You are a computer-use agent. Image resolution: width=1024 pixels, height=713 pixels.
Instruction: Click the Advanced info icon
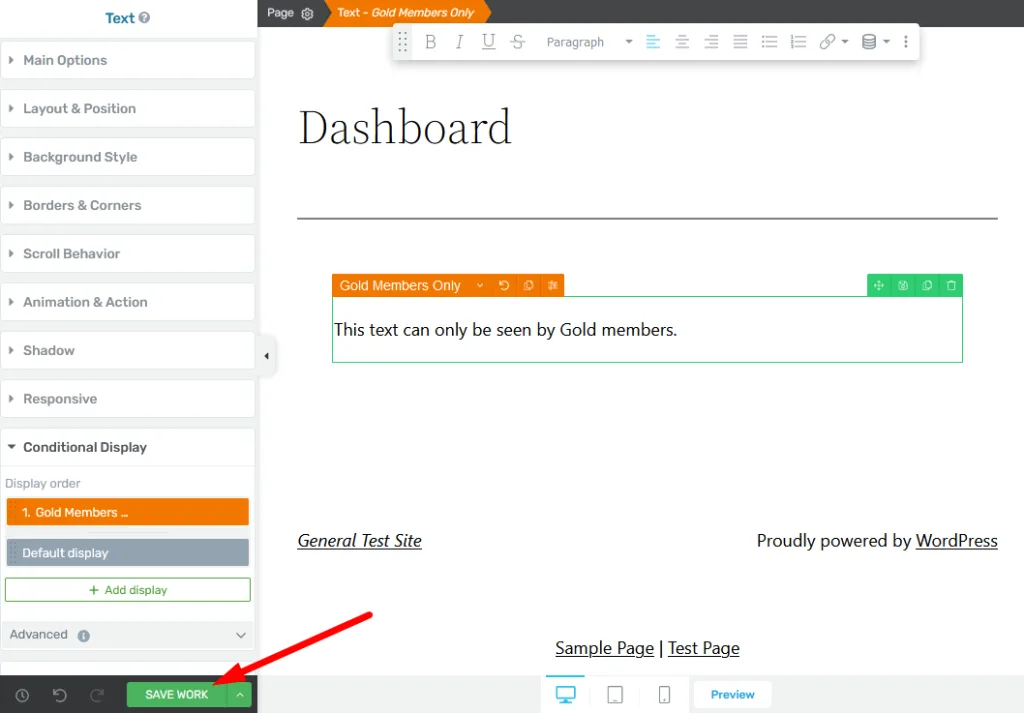point(84,635)
